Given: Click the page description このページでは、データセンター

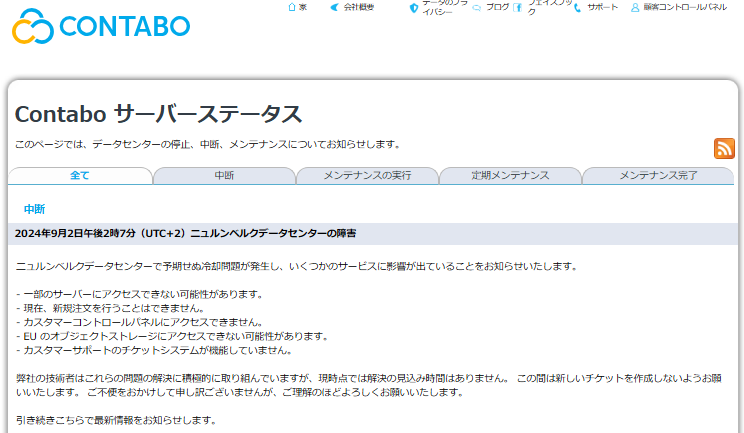Looking at the screenshot, I should (208, 144).
